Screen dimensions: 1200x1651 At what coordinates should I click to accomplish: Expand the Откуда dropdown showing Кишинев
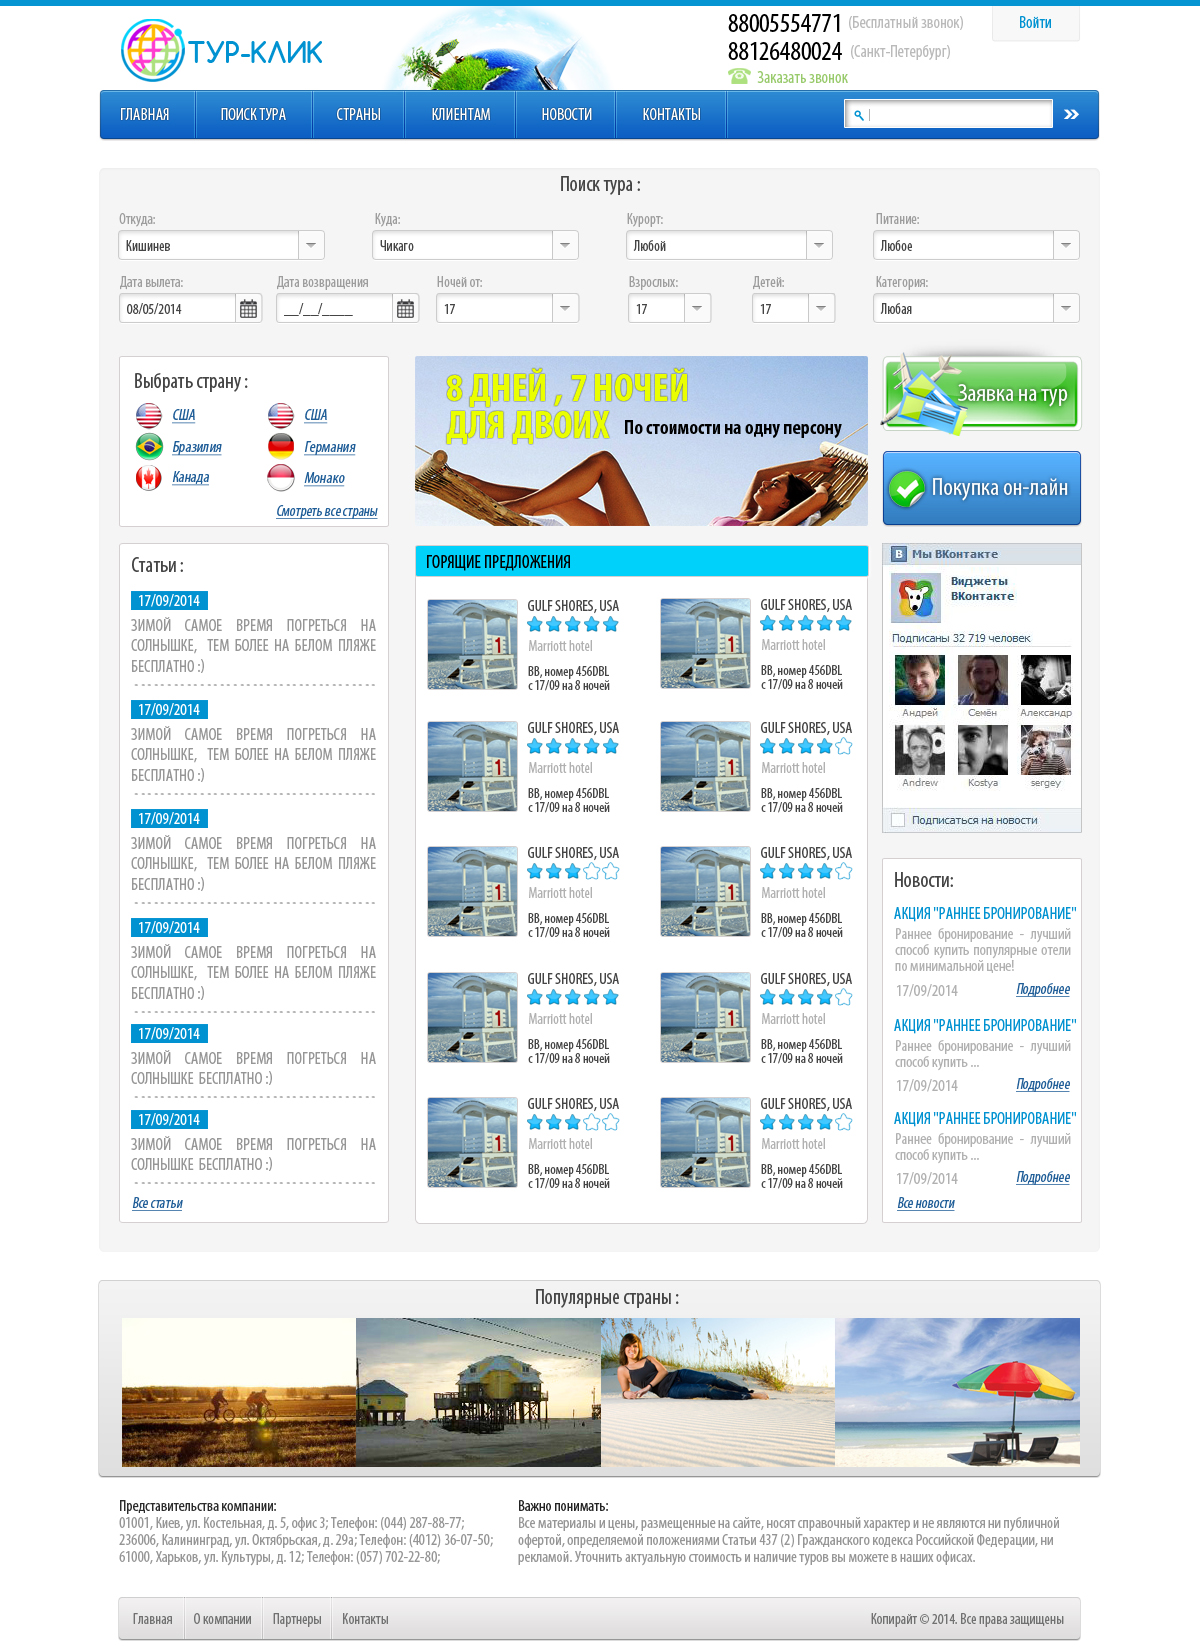point(311,245)
